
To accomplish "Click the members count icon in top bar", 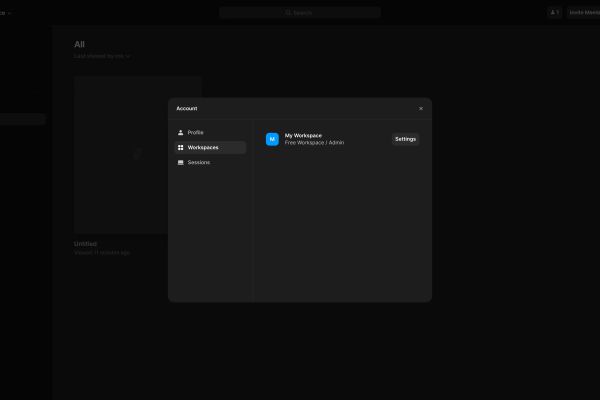I will pos(554,13).
